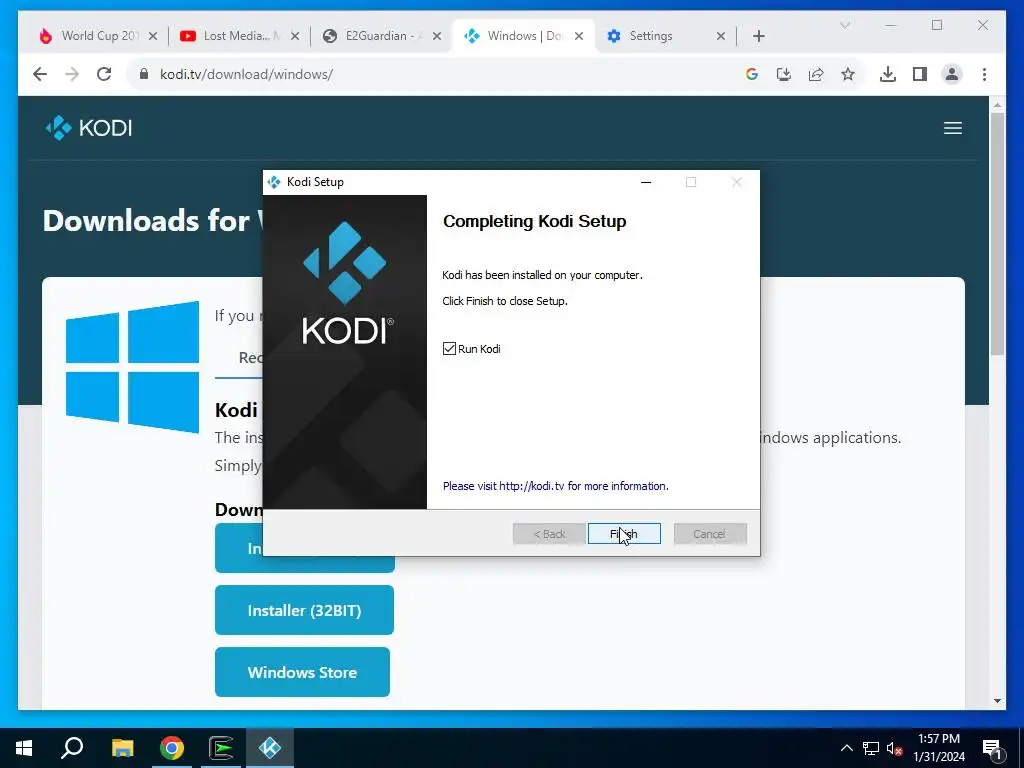Open the tab search dropdown arrow
The width and height of the screenshot is (1024, 768).
[x=844, y=25]
